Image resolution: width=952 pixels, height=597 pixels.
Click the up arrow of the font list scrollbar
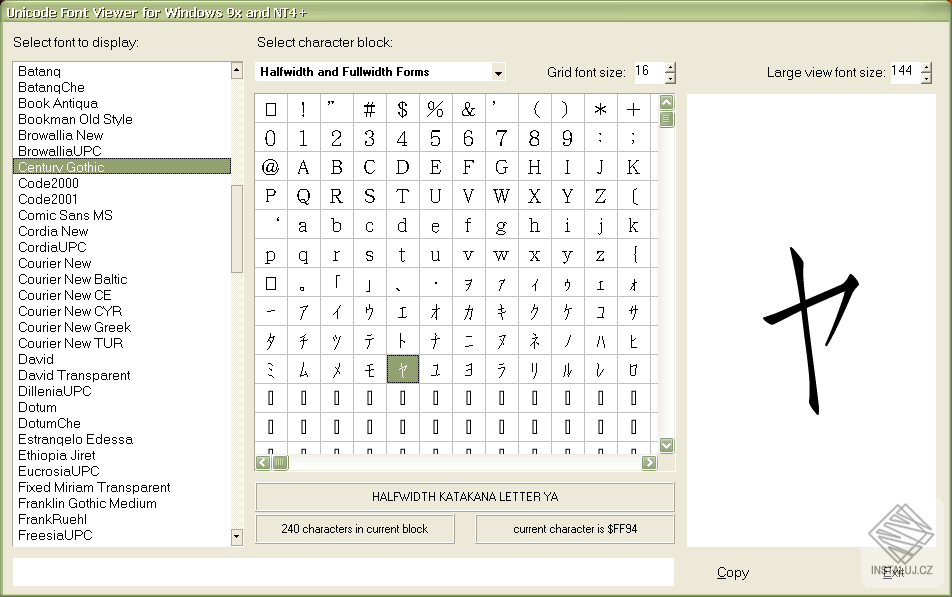[x=236, y=70]
